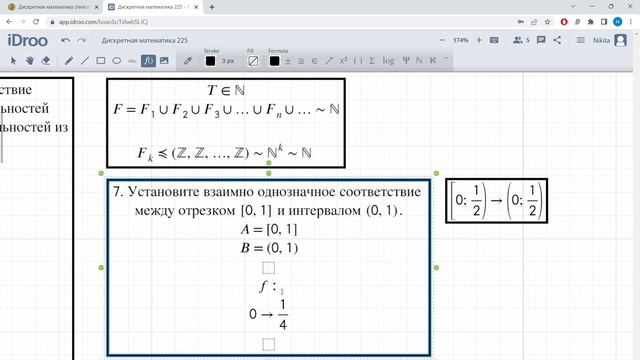This screenshot has height=360, width=640.
Task: Open the Chrome profile avatar
Action: pos(618,22)
